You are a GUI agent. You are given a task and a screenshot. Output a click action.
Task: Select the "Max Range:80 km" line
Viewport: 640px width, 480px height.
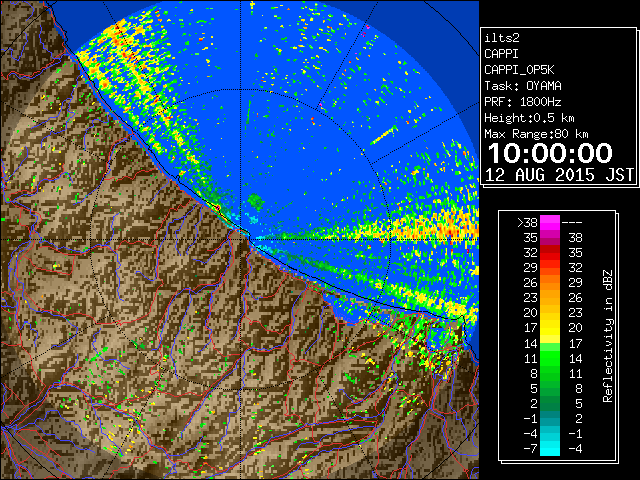(536, 134)
